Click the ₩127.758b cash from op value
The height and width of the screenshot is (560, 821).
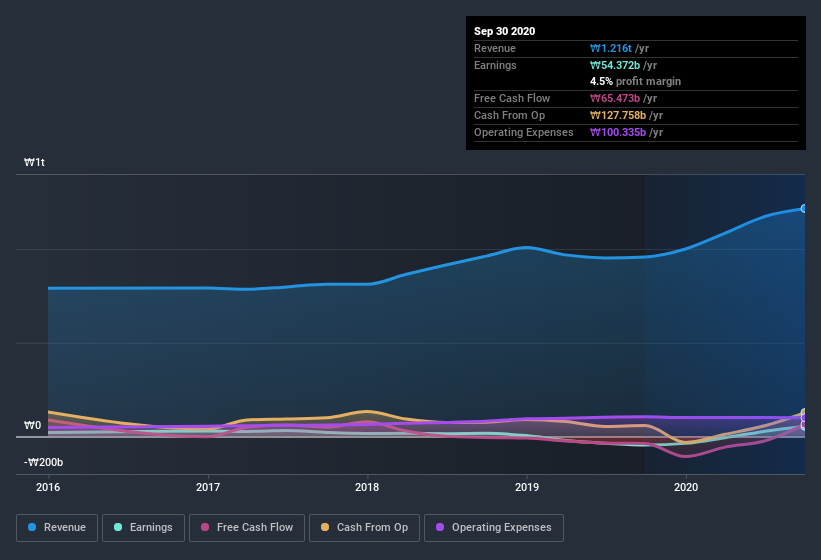618,115
